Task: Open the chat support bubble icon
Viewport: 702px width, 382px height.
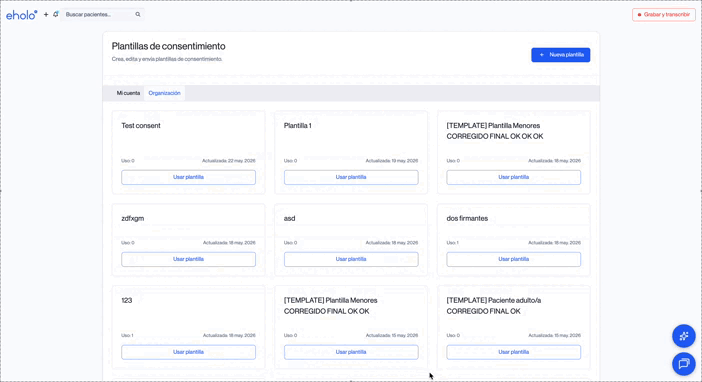Action: 684,364
